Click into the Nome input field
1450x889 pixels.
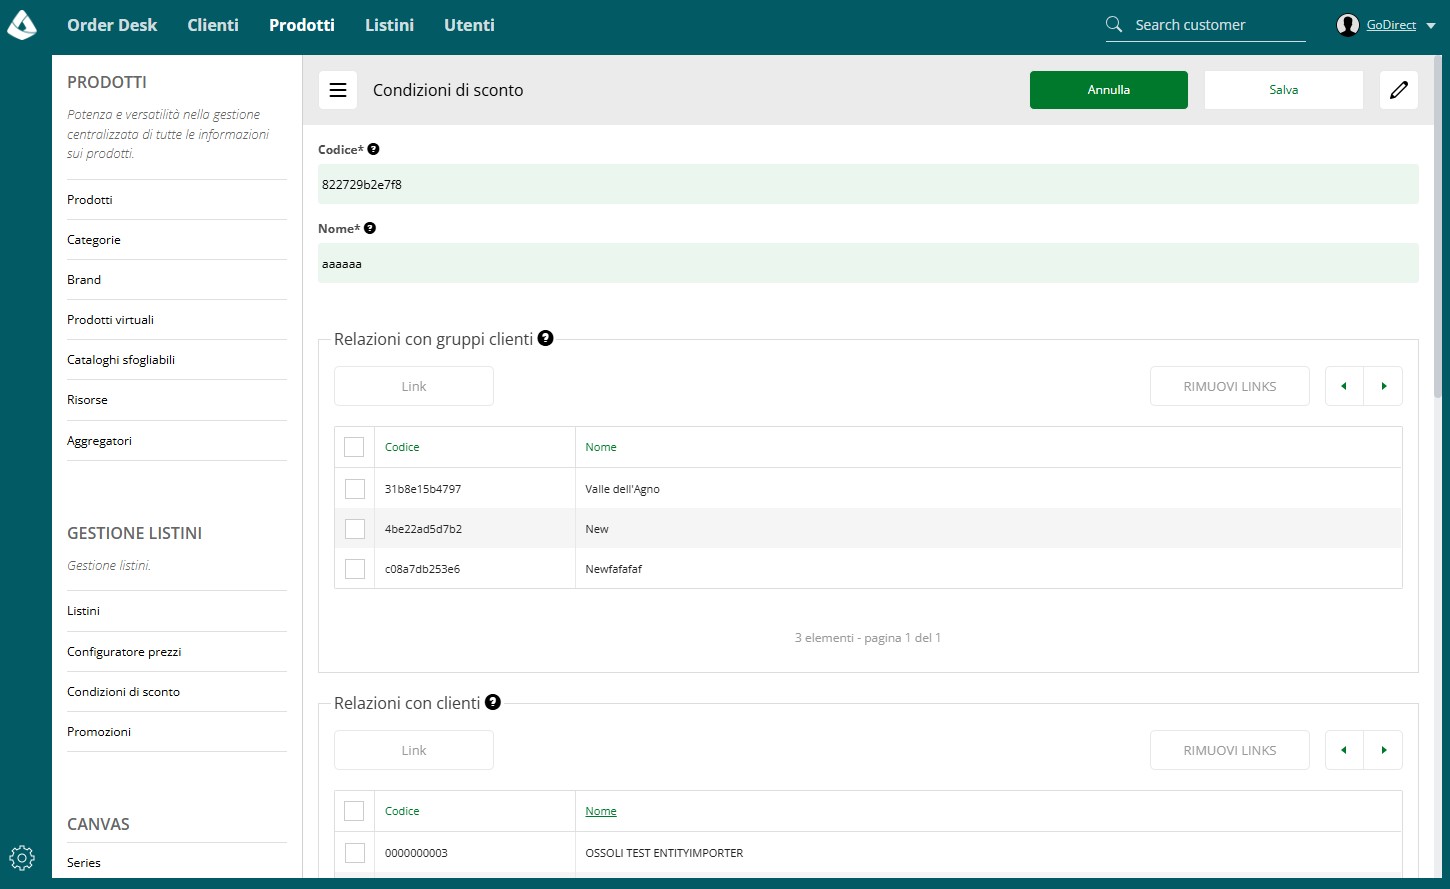(868, 264)
